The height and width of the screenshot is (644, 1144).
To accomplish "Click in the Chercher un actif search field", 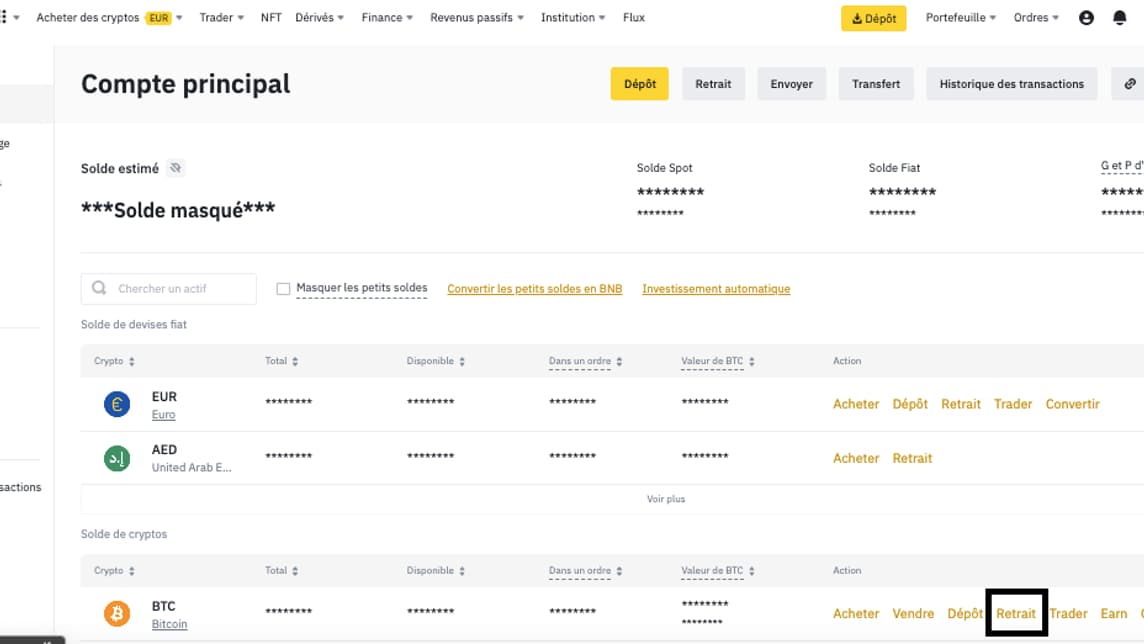I will (169, 289).
